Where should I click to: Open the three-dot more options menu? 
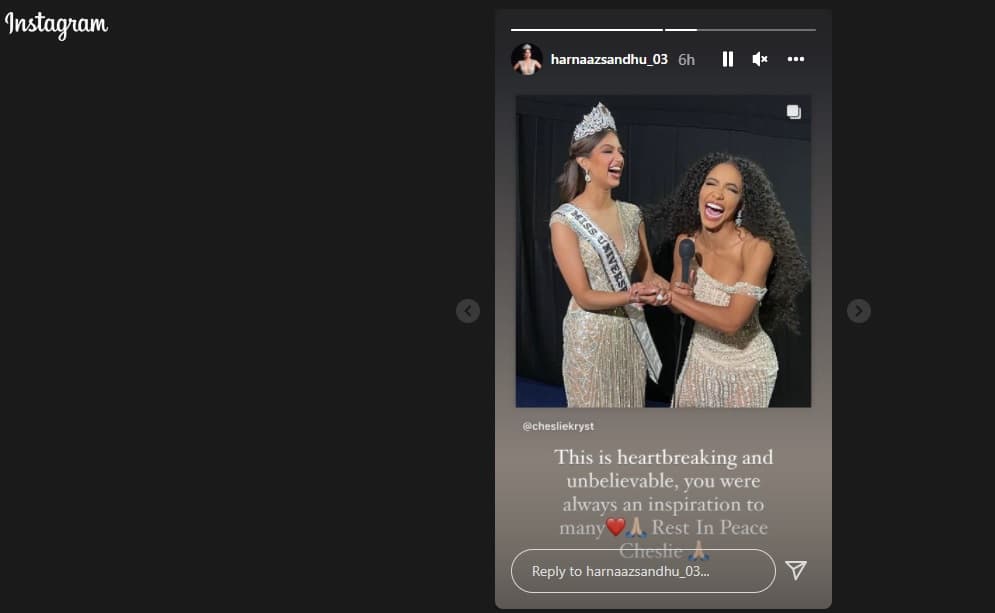pos(796,59)
